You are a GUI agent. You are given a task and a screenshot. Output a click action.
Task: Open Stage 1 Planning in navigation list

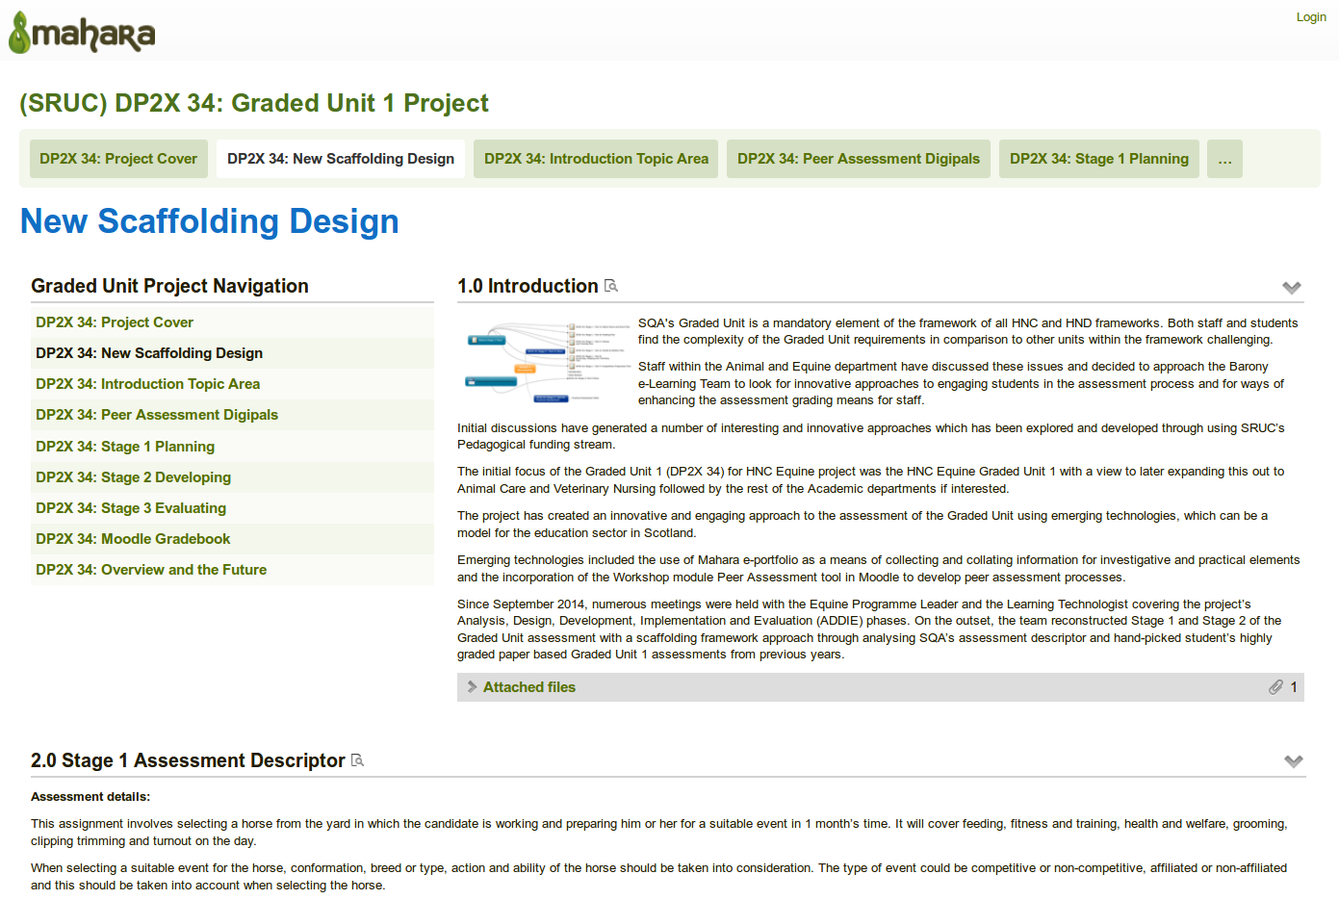tap(125, 446)
